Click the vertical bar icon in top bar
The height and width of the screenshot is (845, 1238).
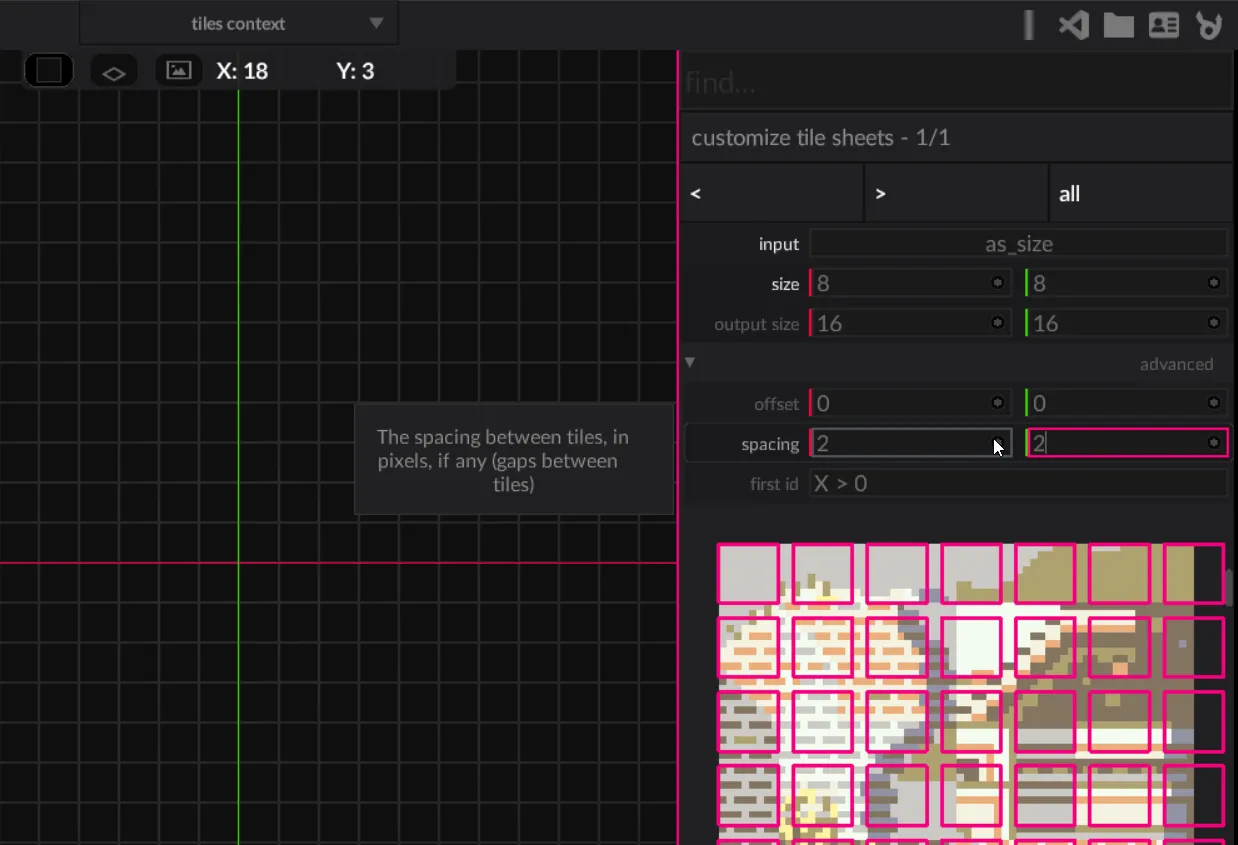point(1028,25)
